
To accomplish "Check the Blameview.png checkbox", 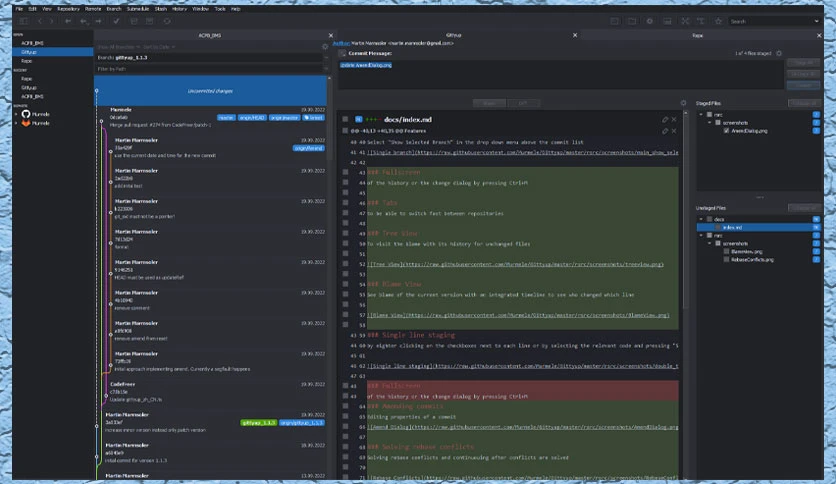I will (x=726, y=252).
